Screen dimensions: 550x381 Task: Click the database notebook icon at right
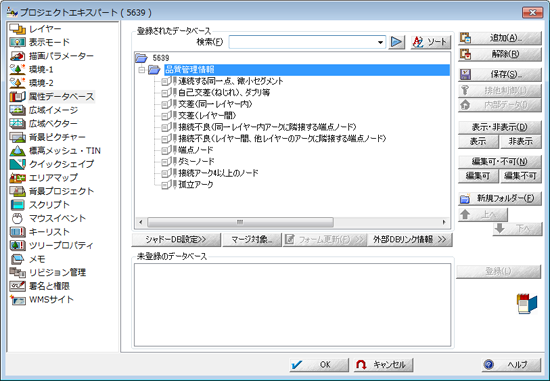(527, 304)
